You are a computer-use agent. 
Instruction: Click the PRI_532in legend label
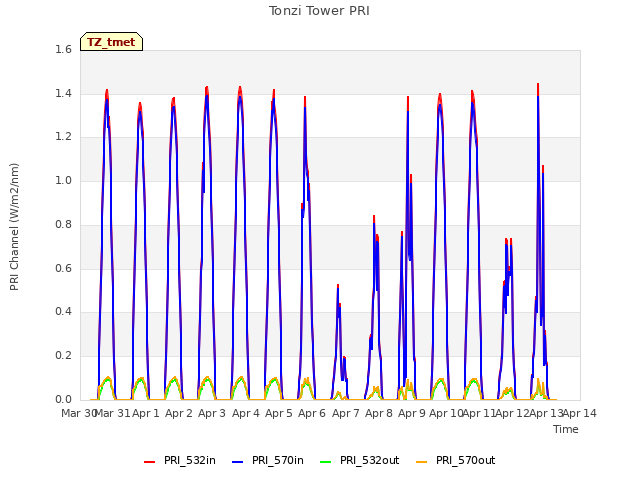[190, 460]
